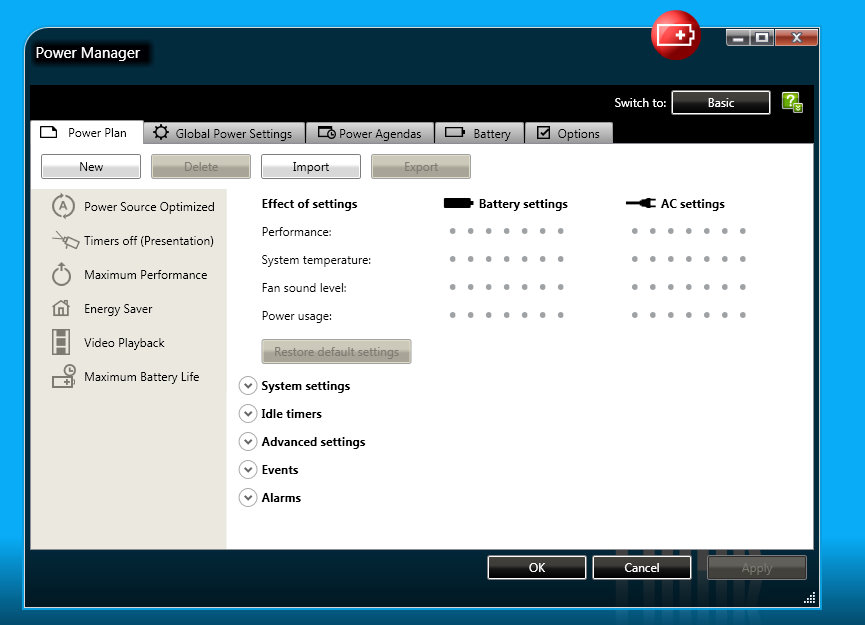Image resolution: width=865 pixels, height=625 pixels.
Task: Click the red battery status icon
Action: [676, 35]
